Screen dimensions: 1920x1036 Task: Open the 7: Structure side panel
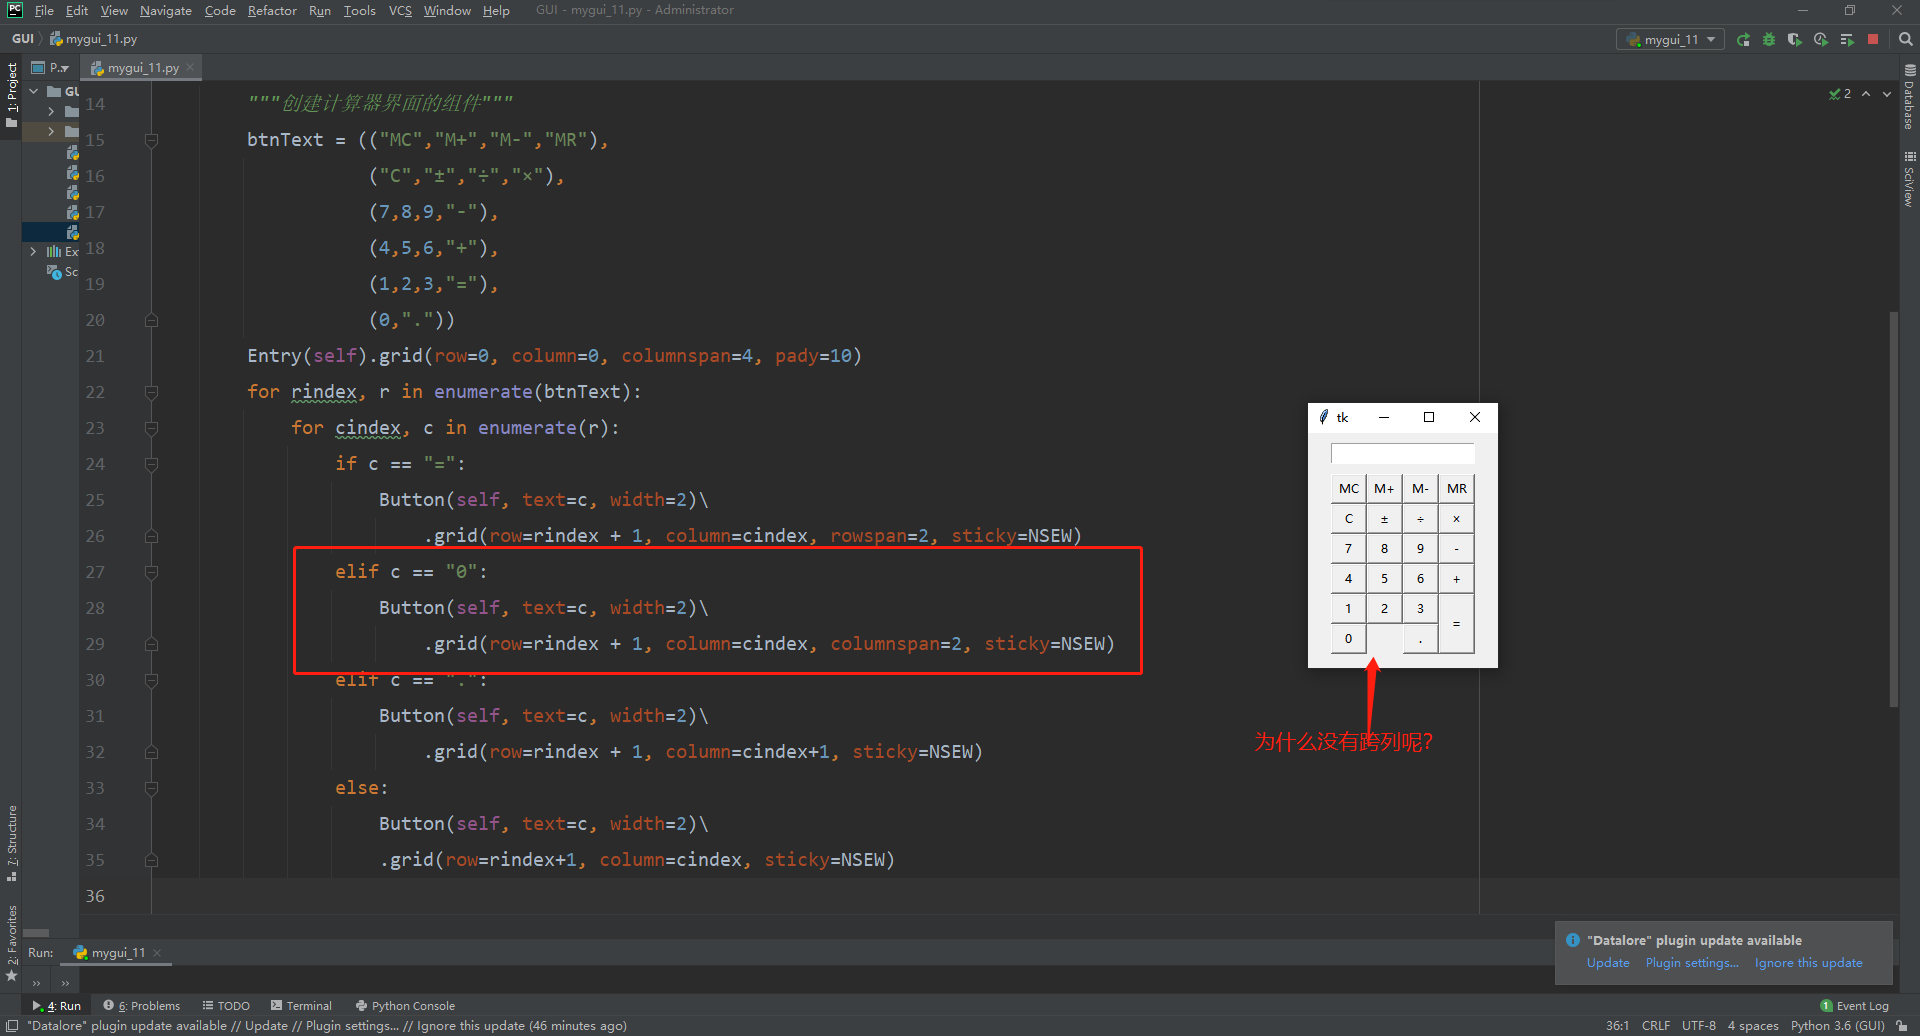point(11,842)
